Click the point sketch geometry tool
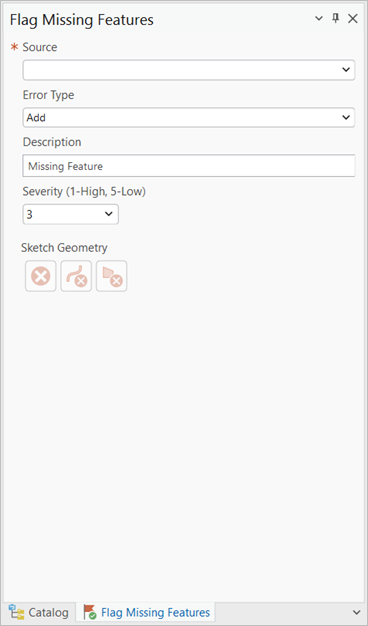 click(x=41, y=276)
